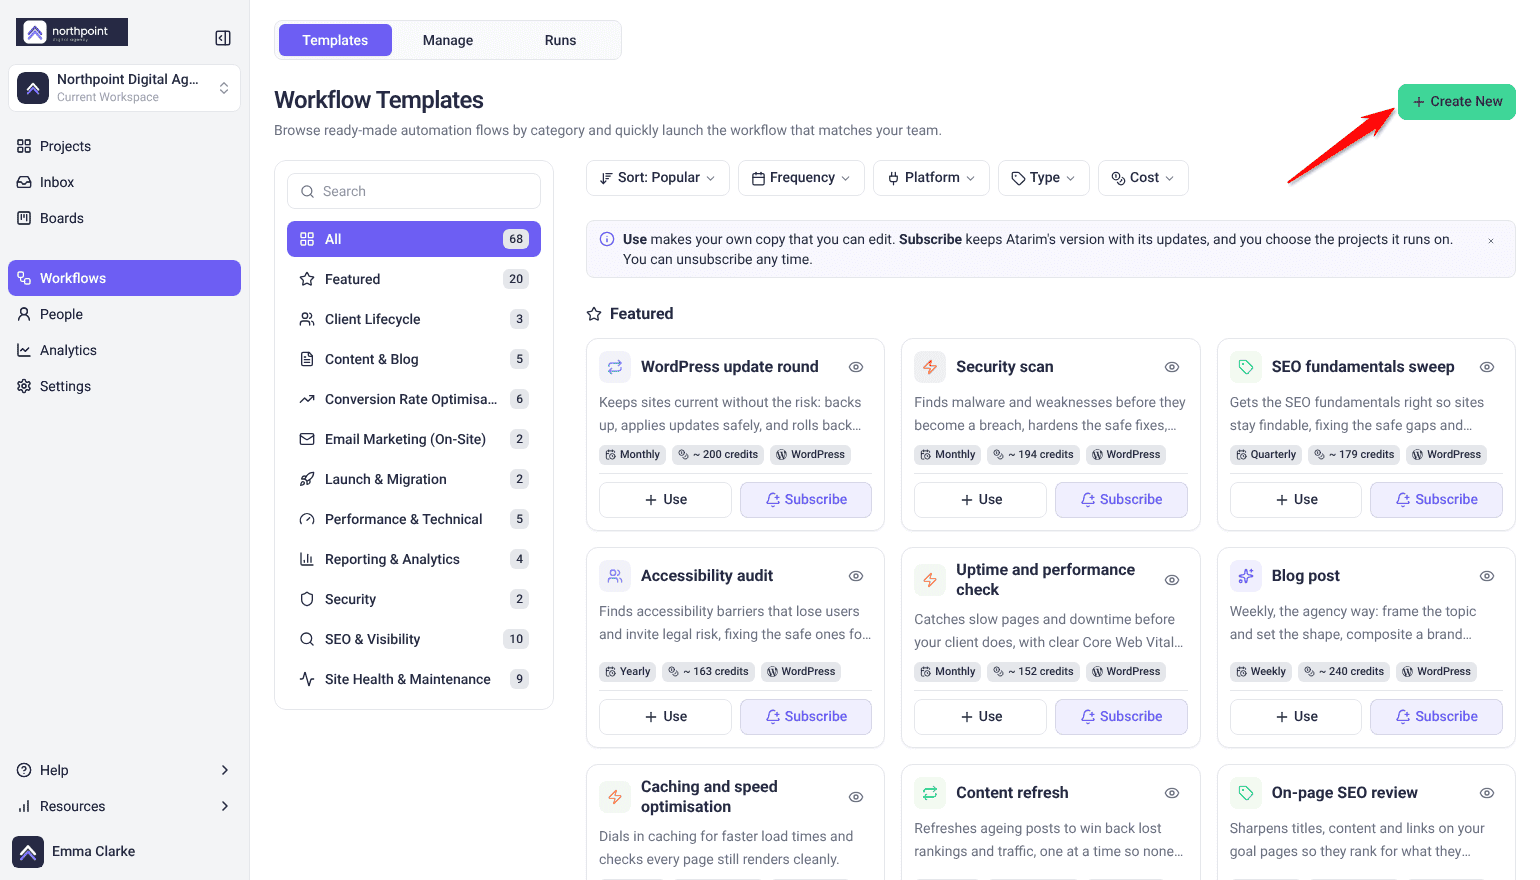Select Conversion Rate Optimisation category
Screen dimensions: 1540x880
click(414, 399)
